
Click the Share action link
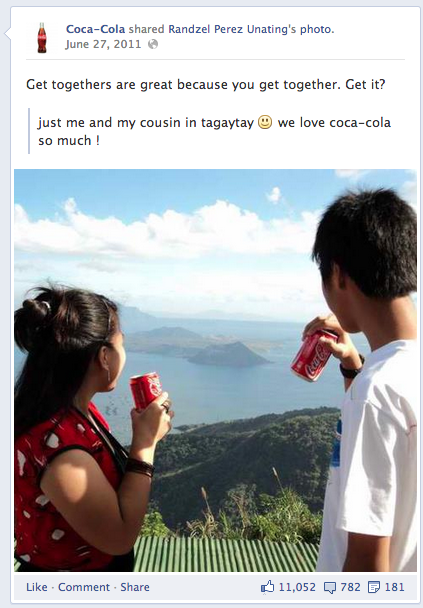(135, 587)
